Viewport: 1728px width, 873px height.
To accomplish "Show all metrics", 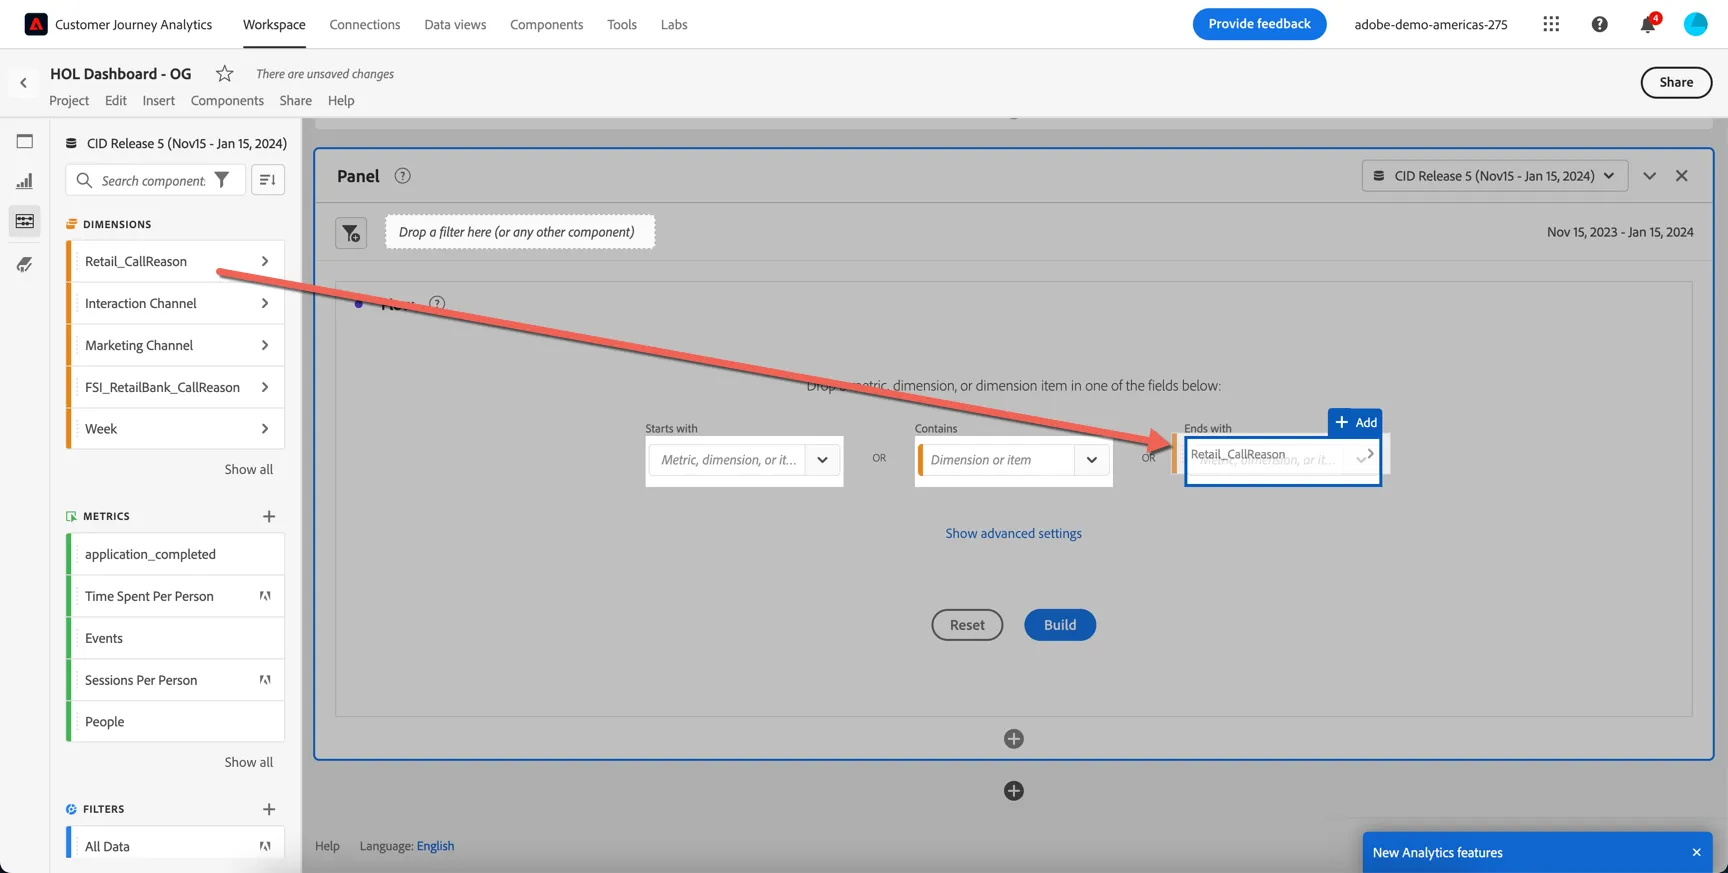I will 248,762.
